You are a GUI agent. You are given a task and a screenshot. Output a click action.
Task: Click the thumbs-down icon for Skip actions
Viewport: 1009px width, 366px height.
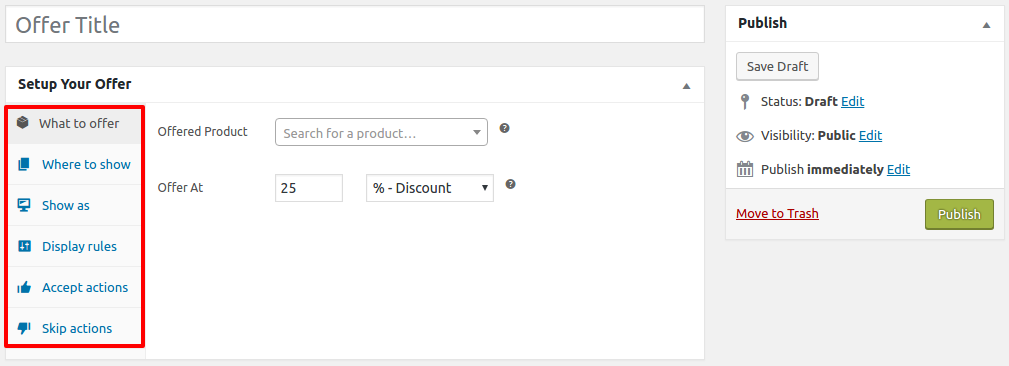(x=24, y=329)
